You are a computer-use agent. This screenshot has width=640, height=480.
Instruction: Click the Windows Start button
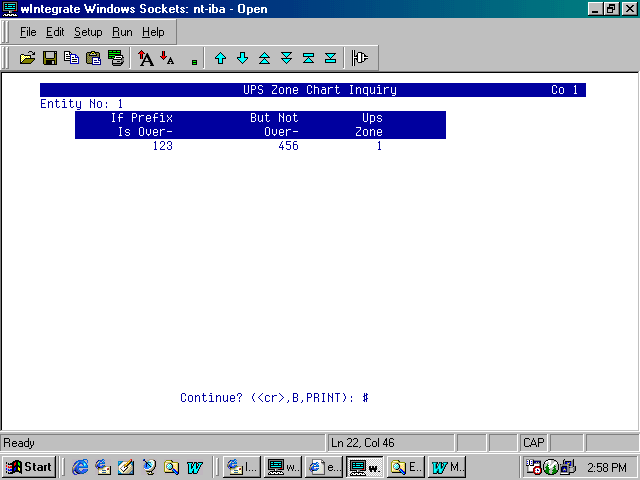click(29, 467)
